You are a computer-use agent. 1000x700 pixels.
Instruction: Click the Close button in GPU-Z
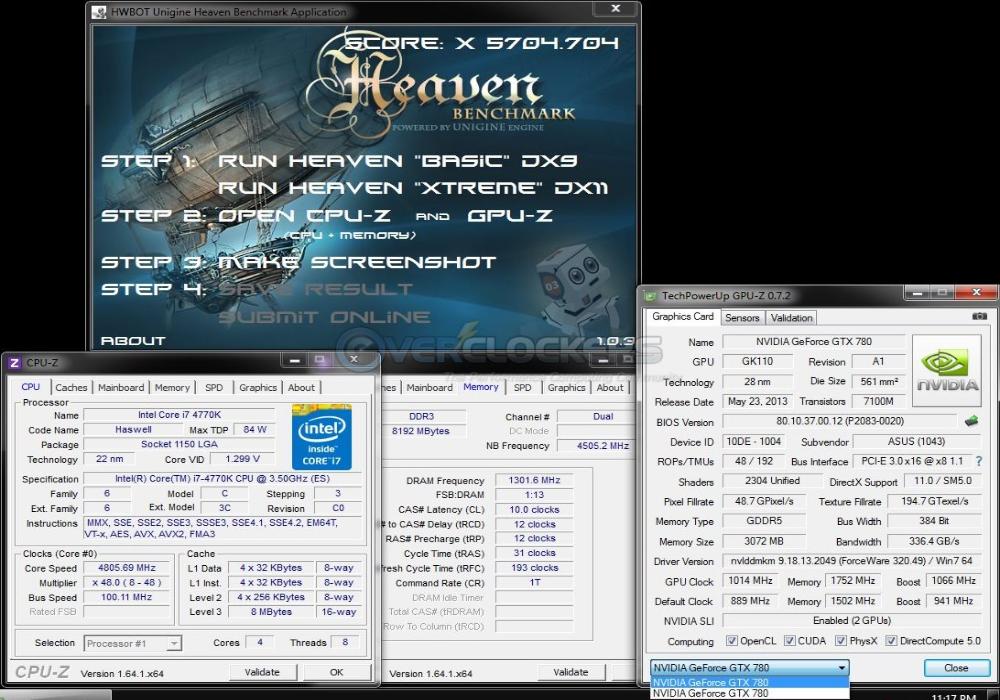point(956,667)
